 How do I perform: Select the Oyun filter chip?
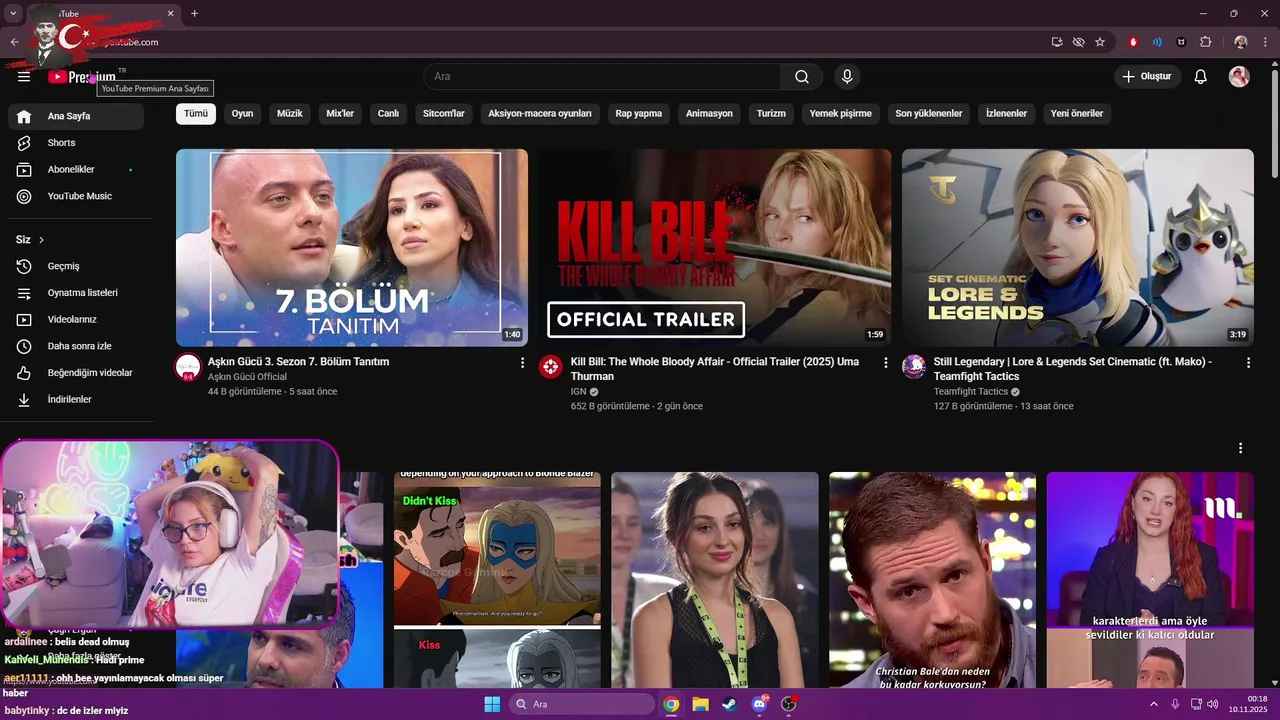pyautogui.click(x=243, y=113)
